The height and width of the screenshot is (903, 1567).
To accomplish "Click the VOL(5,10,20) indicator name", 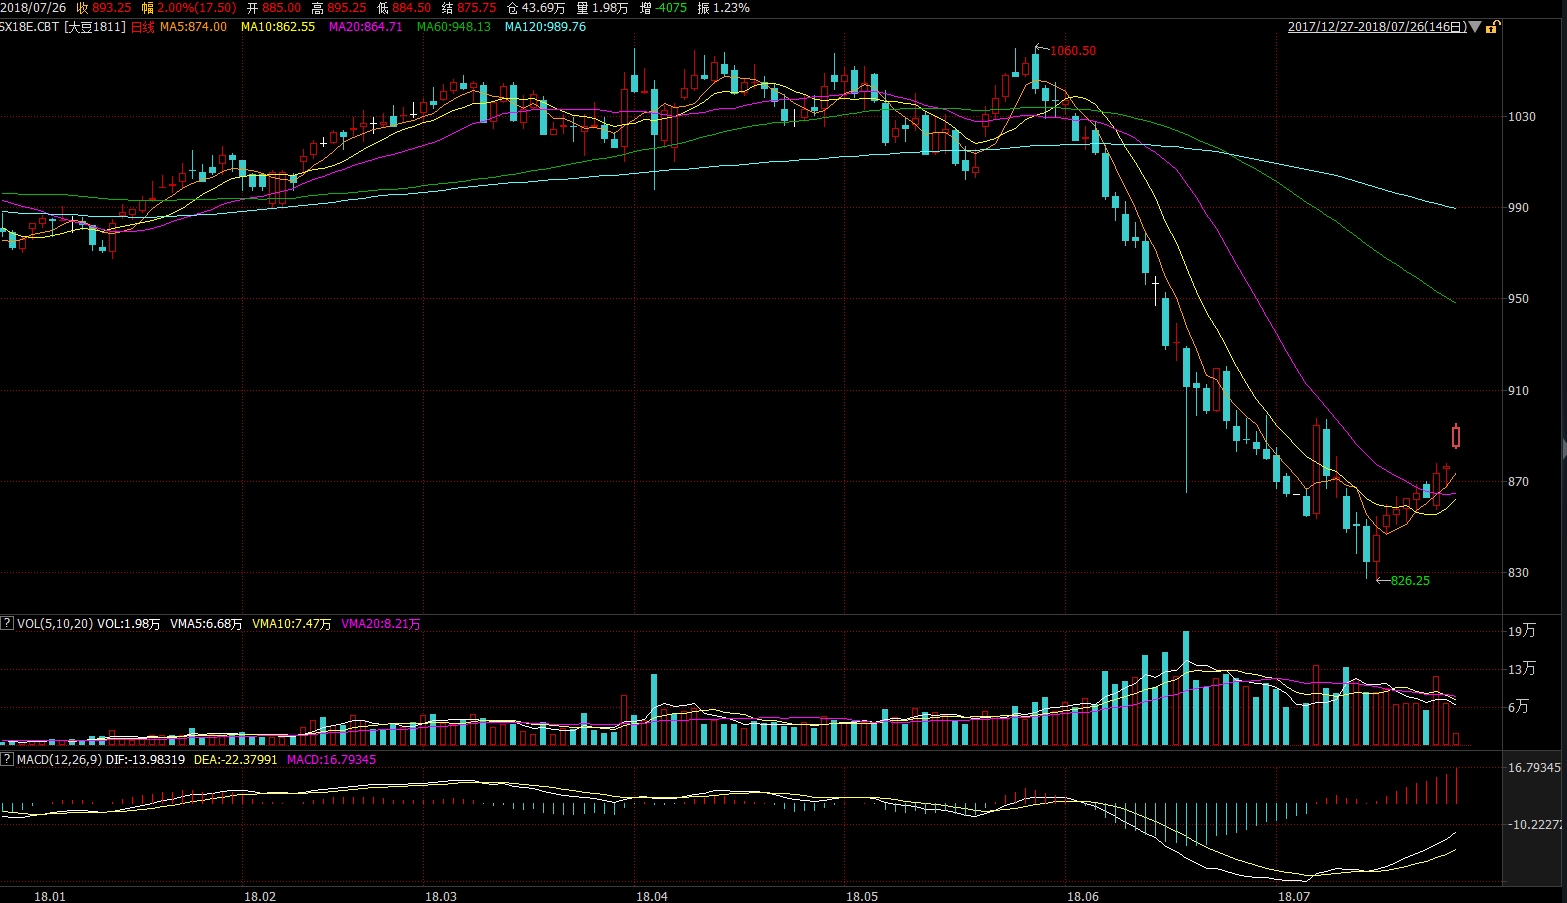I will (x=55, y=624).
